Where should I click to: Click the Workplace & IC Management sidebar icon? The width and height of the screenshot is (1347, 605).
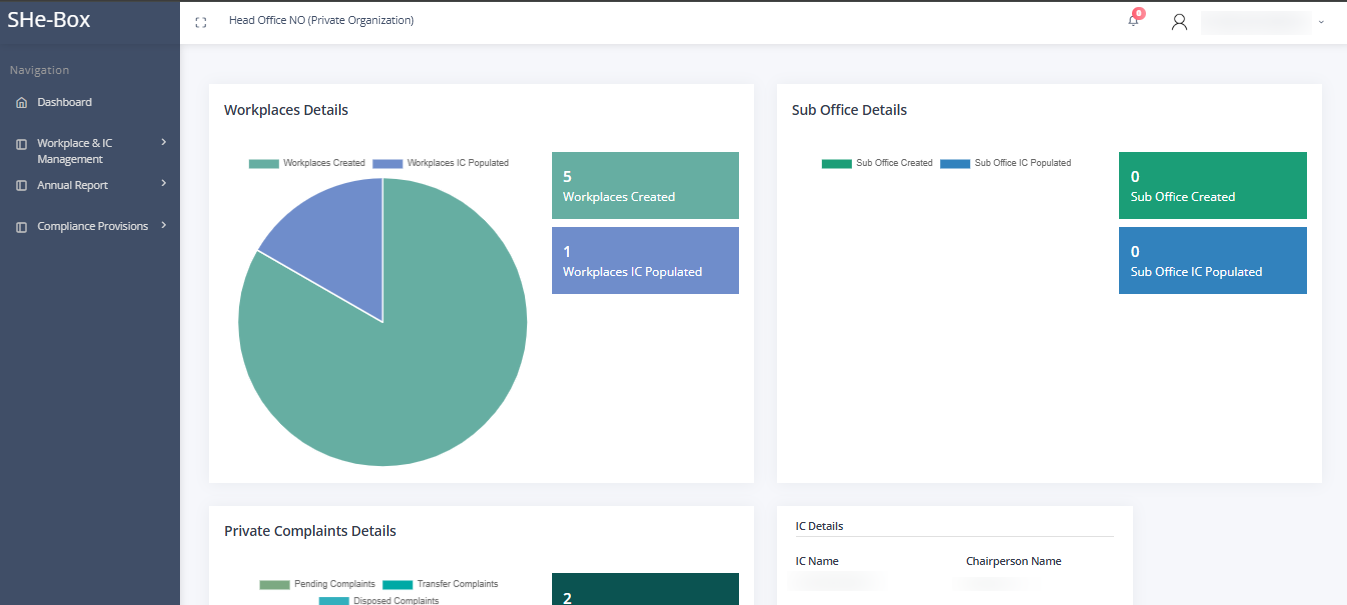22,144
